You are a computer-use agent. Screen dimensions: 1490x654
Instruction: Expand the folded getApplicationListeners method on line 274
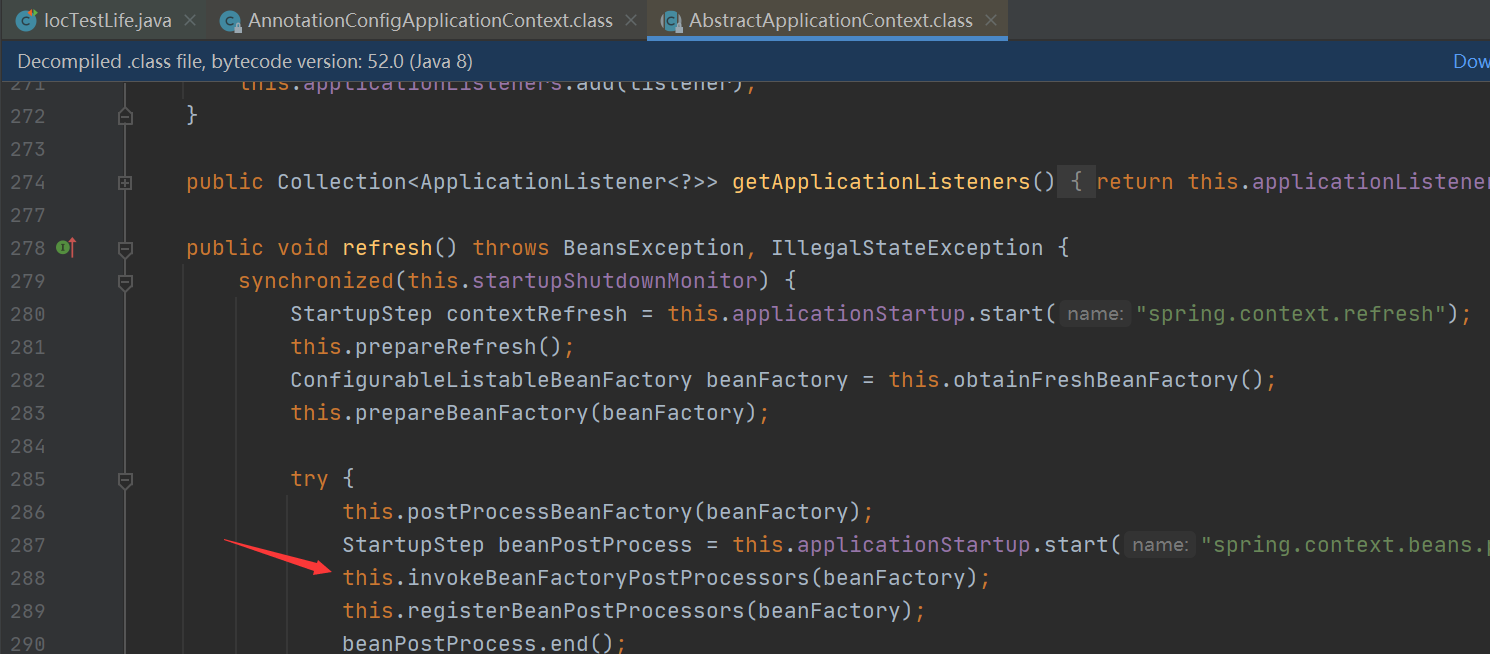coord(125,182)
